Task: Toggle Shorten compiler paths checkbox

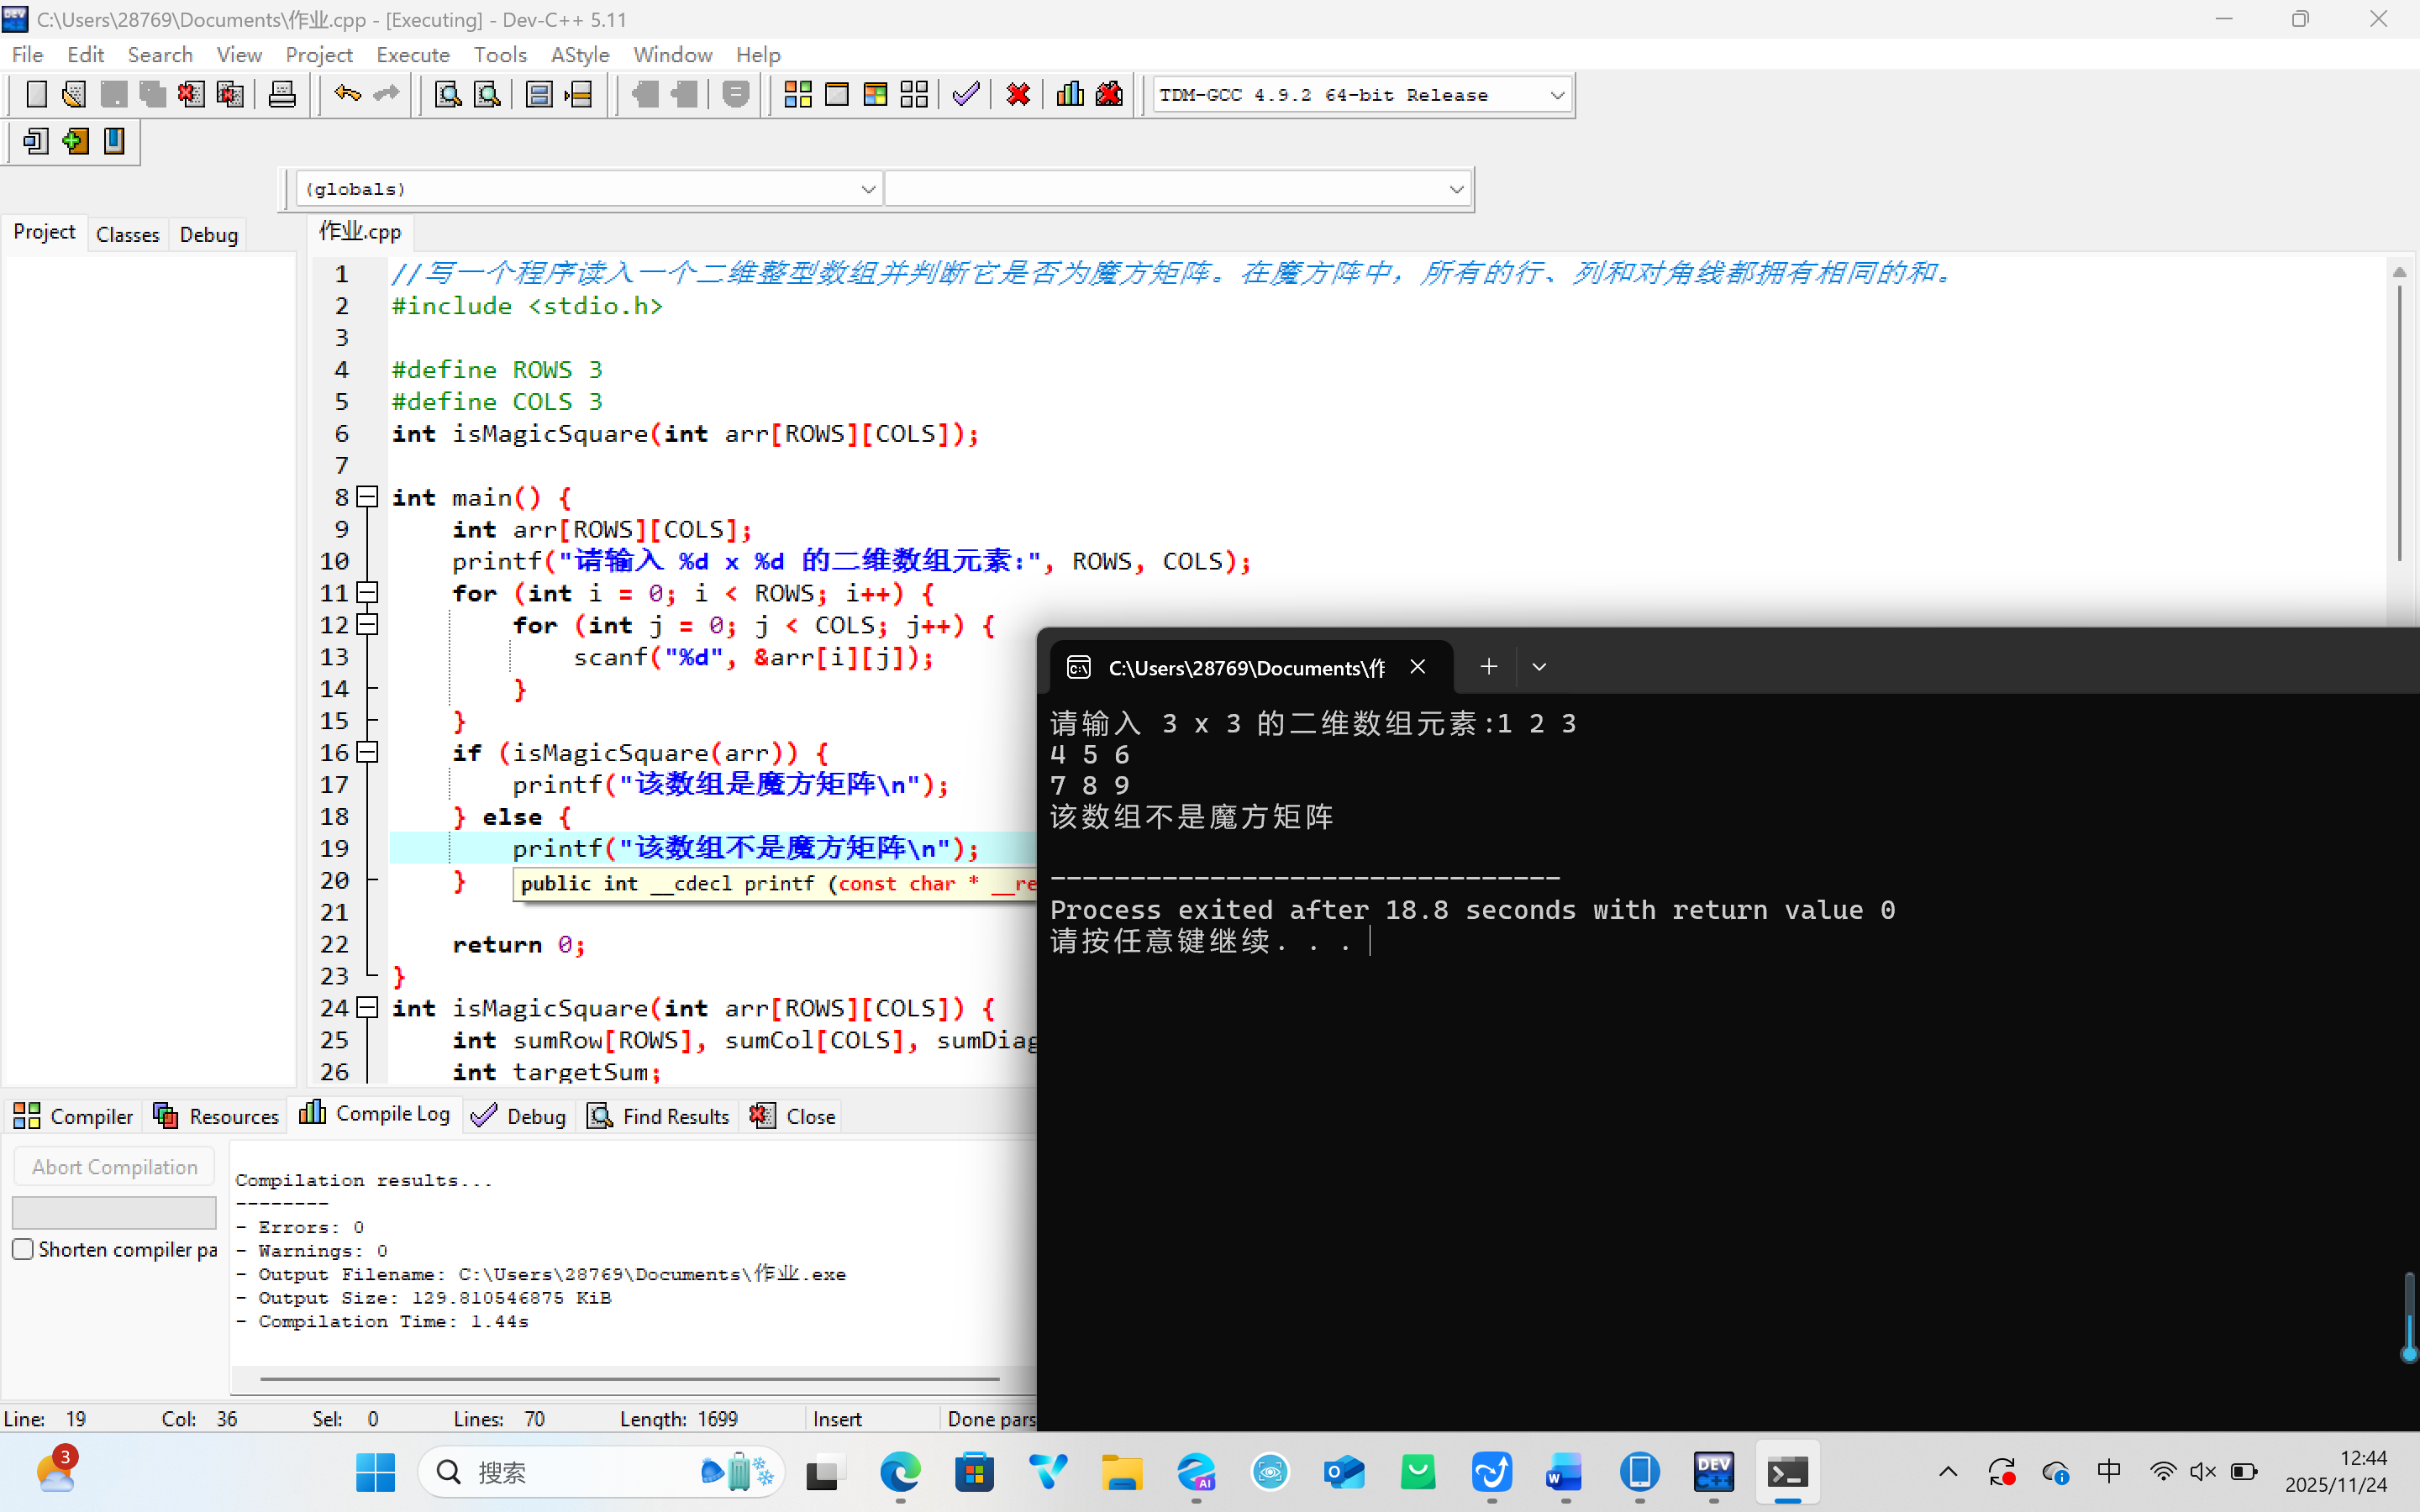Action: coord(23,1249)
